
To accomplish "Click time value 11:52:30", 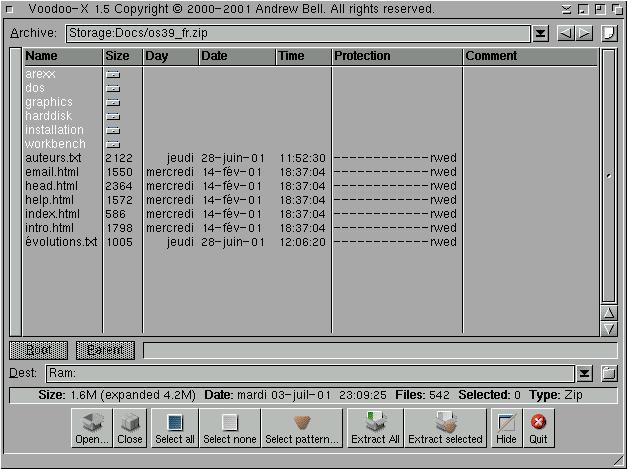I will tap(303, 158).
